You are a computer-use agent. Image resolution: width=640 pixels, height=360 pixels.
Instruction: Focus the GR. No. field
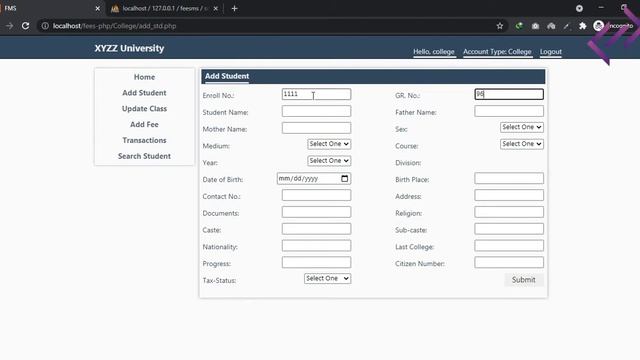click(x=509, y=94)
